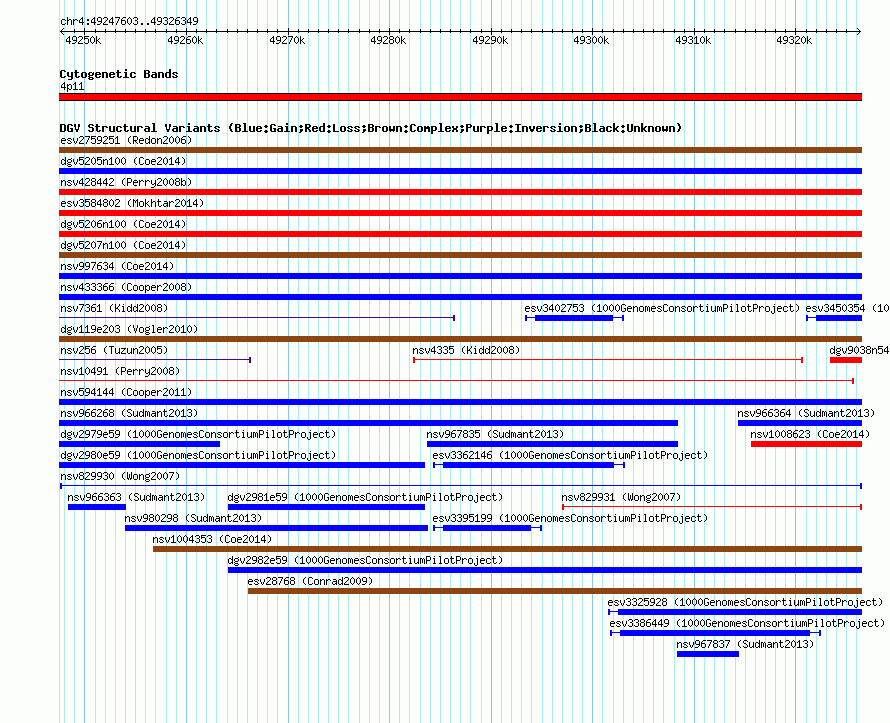Open the esv2759251 (Redon2006) label
The height and width of the screenshot is (723, 890).
pos(126,140)
